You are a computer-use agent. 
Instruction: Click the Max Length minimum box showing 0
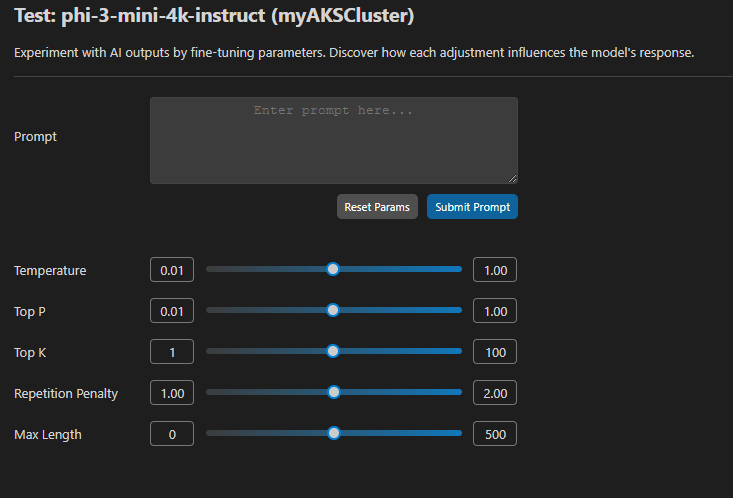coord(172,434)
